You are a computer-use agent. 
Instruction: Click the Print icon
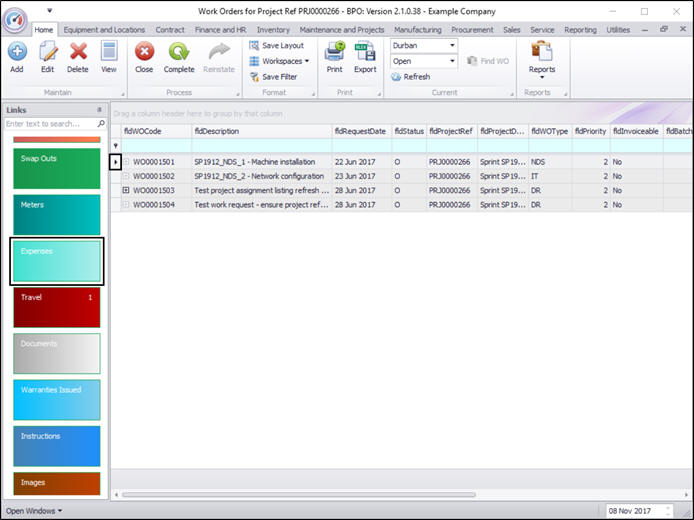tap(335, 51)
